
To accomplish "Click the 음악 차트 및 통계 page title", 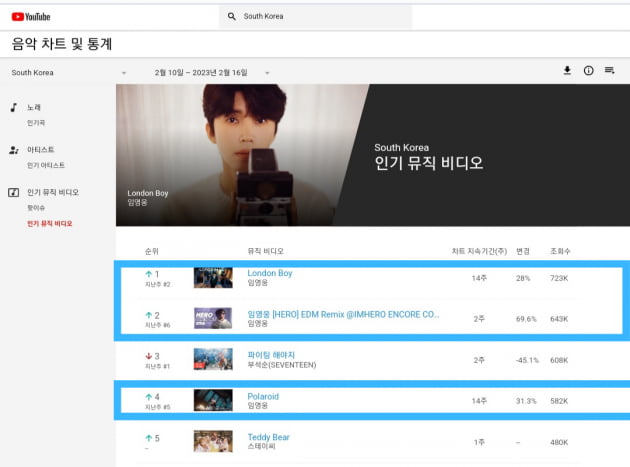I will [x=61, y=44].
